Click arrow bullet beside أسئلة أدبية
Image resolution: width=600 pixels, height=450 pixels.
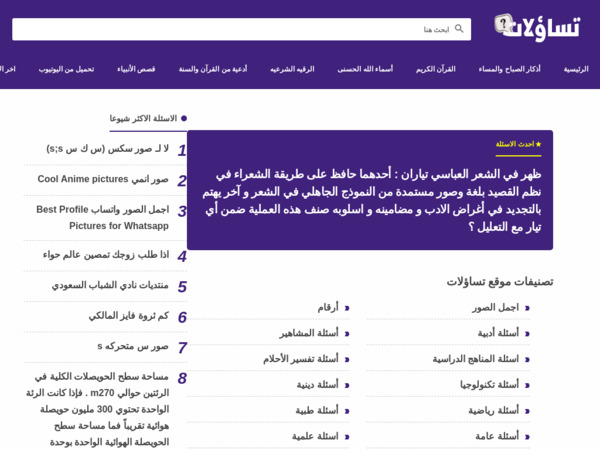(x=527, y=334)
